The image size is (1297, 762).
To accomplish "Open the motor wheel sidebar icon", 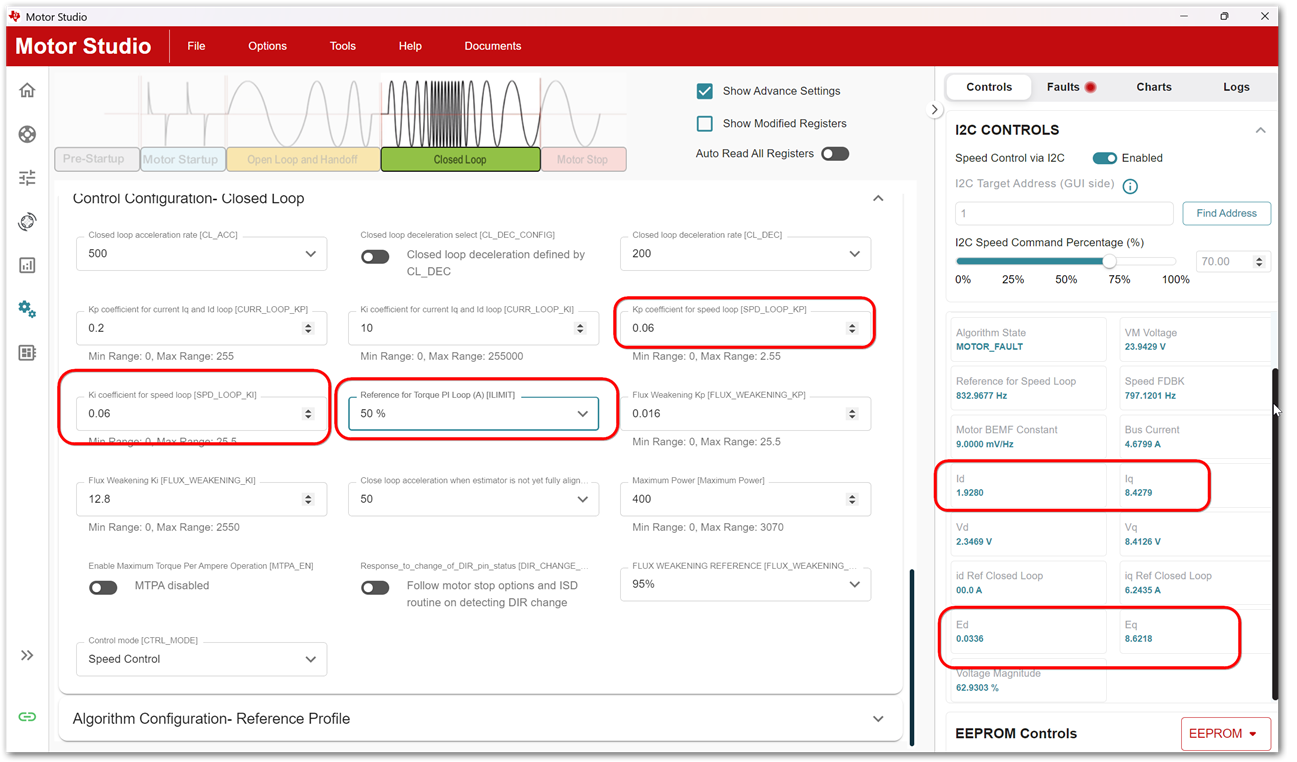I will click(27, 134).
